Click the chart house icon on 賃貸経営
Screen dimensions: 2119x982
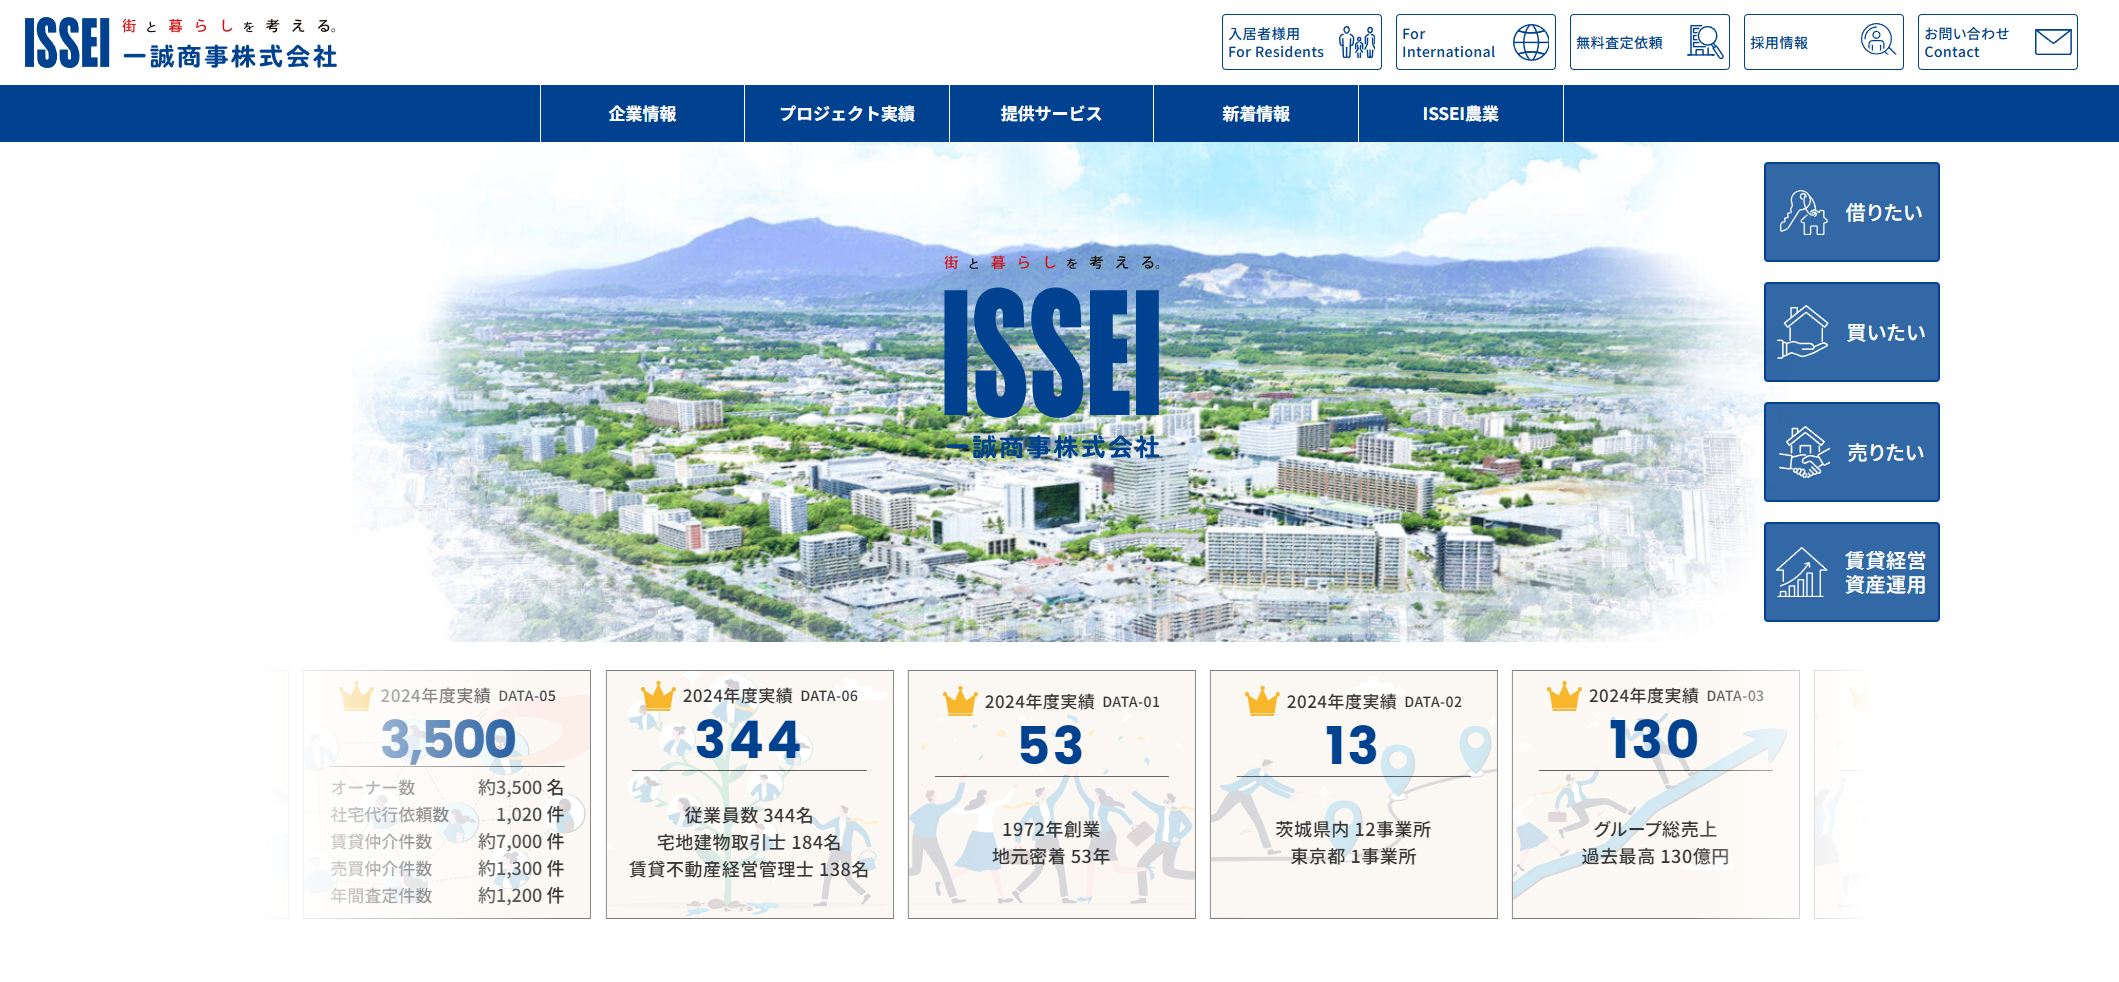[x=1801, y=572]
